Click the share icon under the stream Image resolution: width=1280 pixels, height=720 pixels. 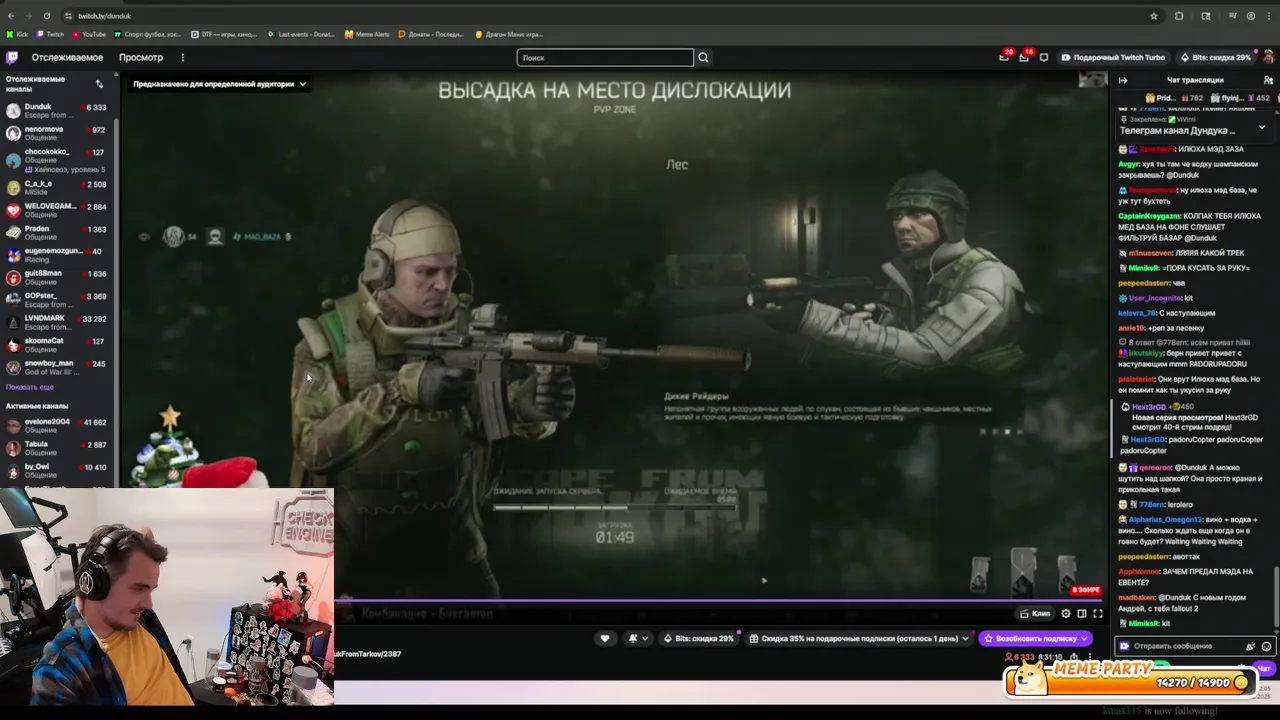(1075, 657)
